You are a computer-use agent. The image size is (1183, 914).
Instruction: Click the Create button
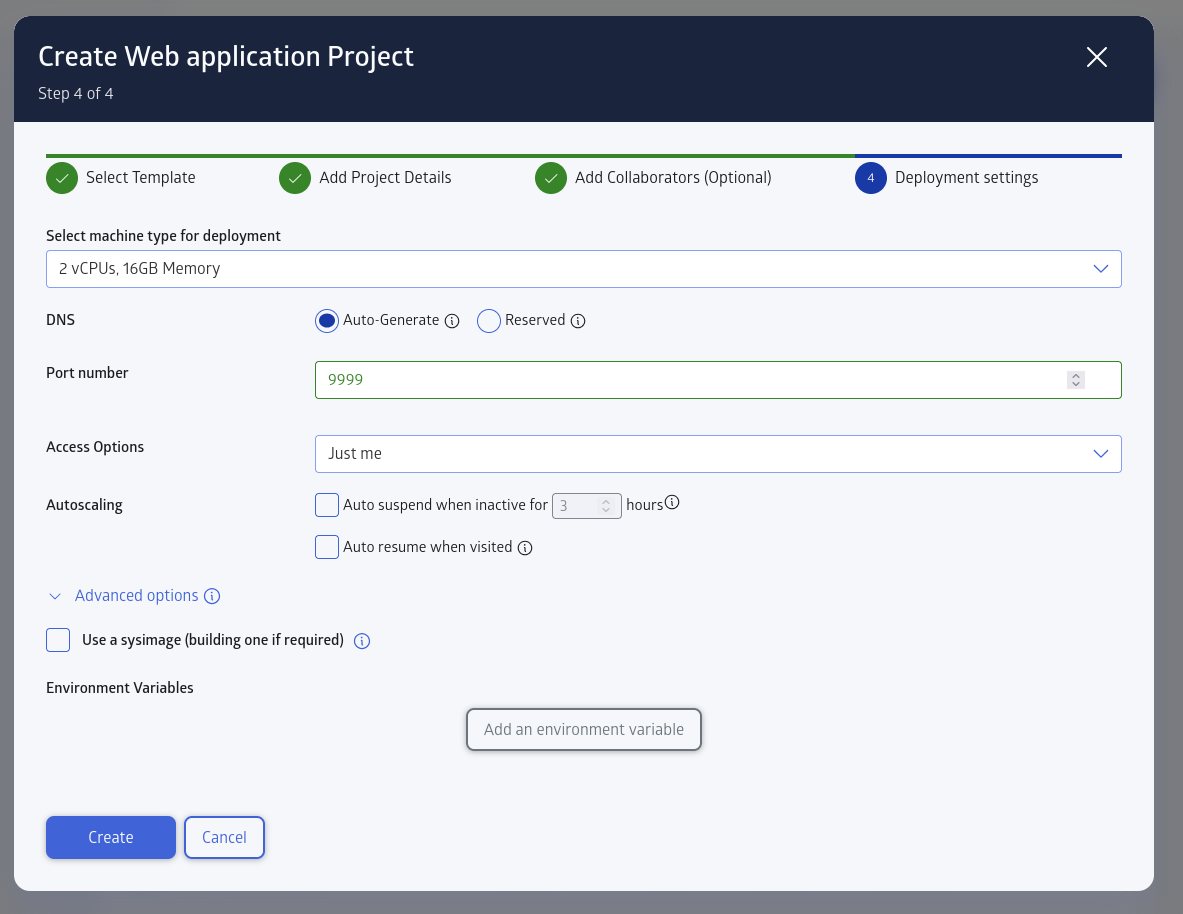click(111, 837)
